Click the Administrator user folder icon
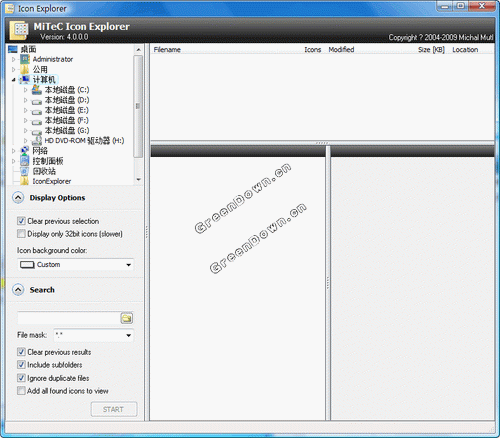 pyautogui.click(x=25, y=59)
